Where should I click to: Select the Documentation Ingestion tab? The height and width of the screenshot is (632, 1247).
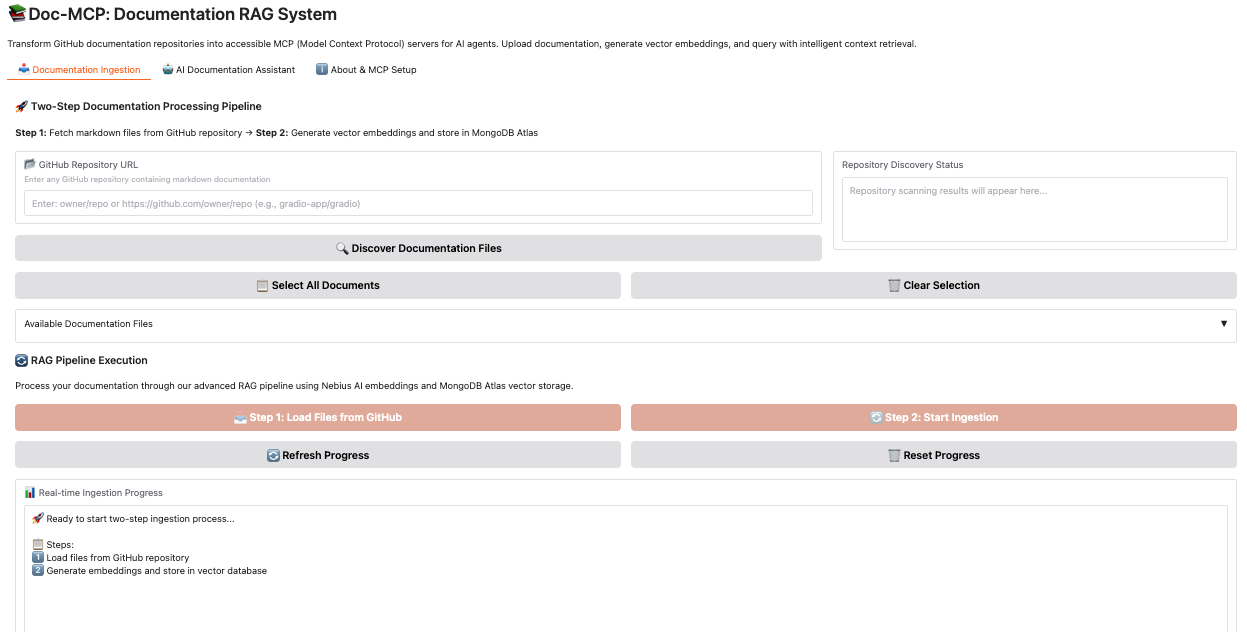pyautogui.click(x=79, y=70)
